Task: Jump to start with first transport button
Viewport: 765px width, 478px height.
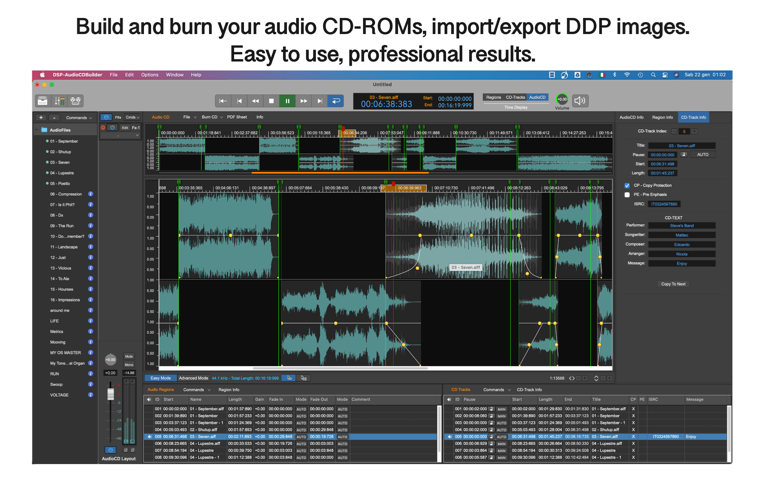Action: [223, 101]
